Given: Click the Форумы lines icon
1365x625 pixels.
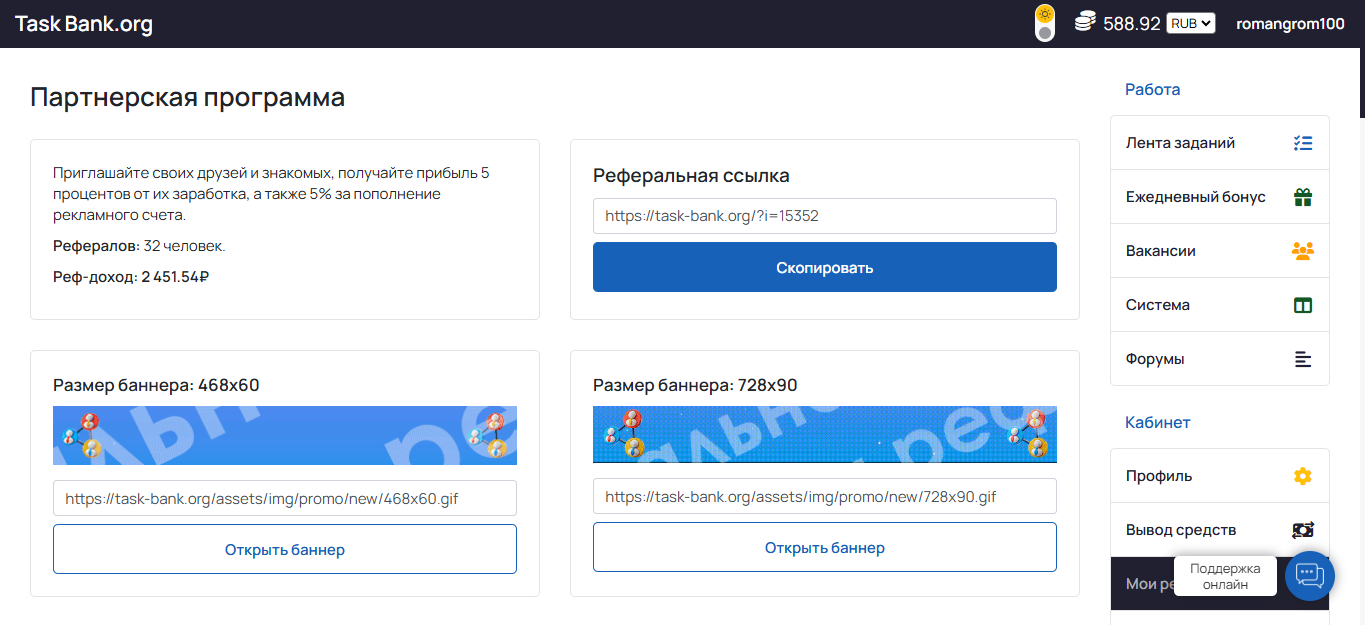Looking at the screenshot, I should click(1302, 359).
